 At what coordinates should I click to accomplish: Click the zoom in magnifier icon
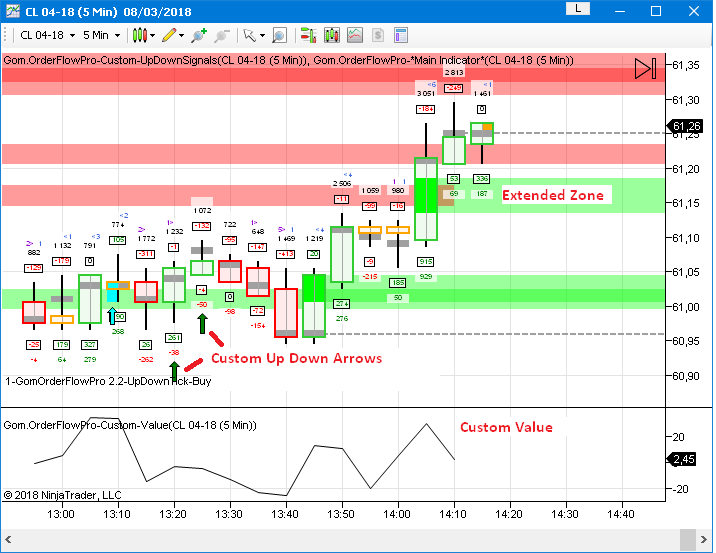point(199,35)
